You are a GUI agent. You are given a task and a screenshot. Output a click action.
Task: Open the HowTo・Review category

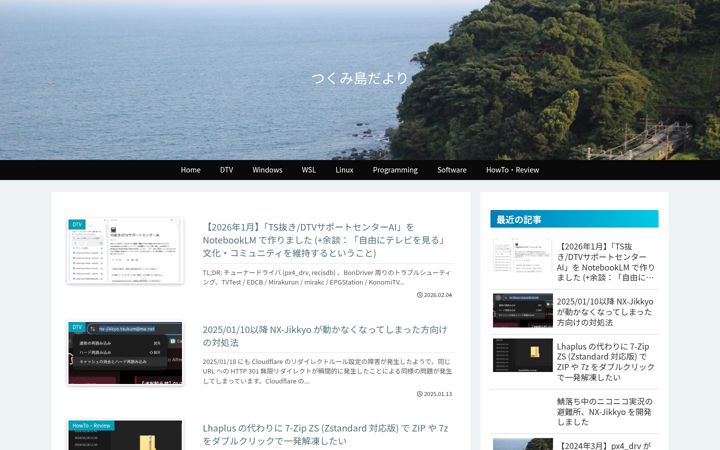coord(512,170)
